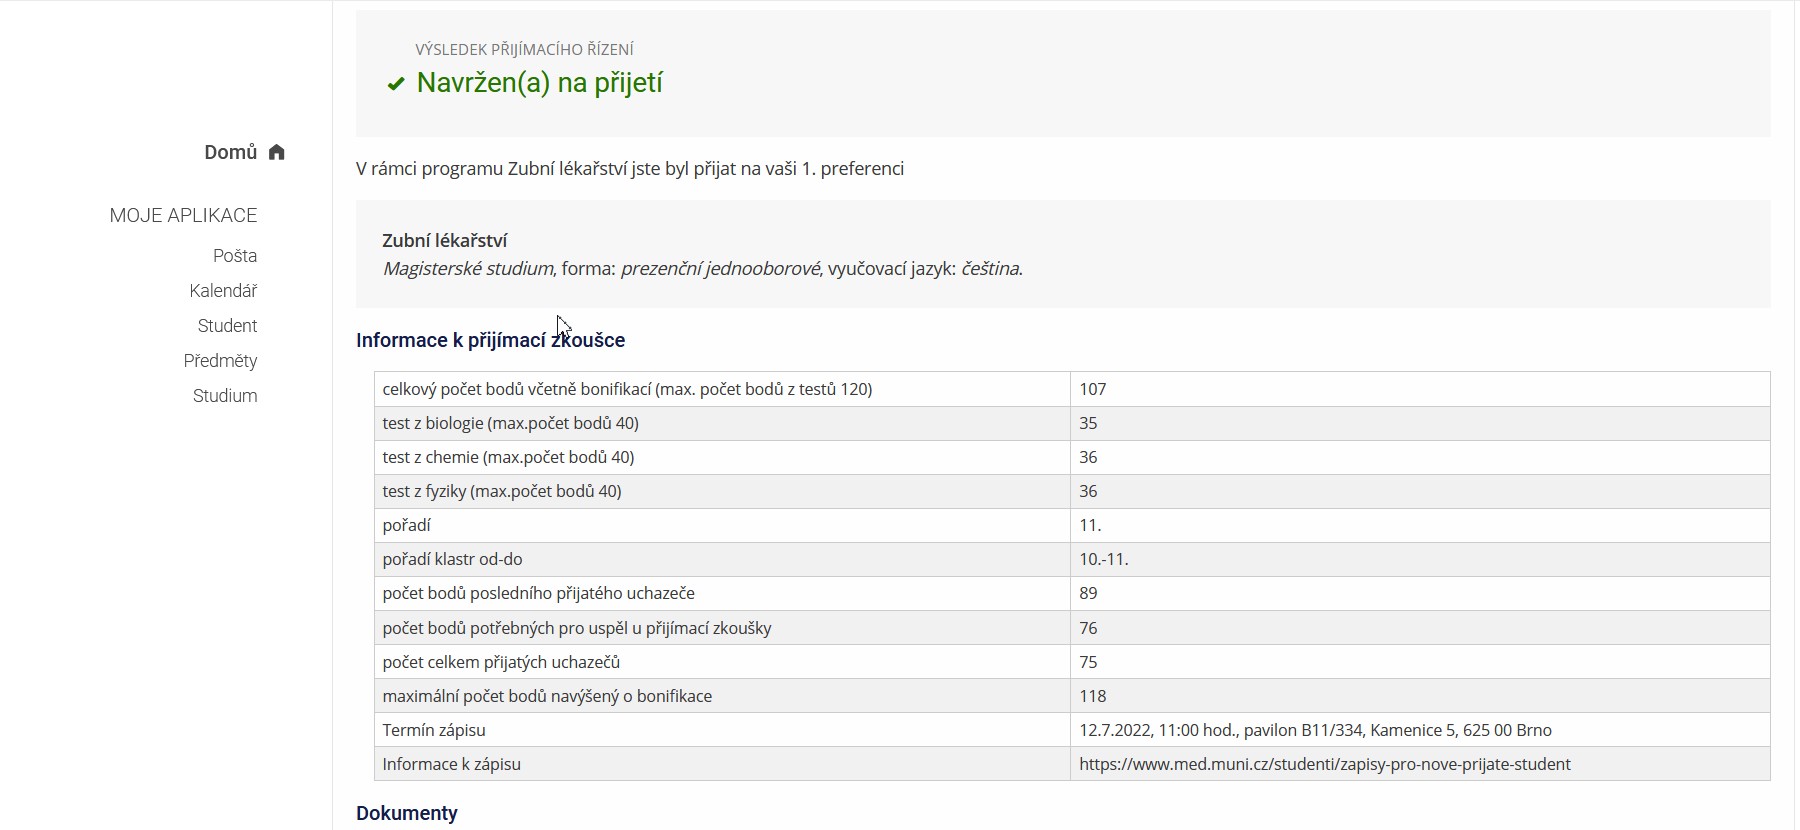Open Kalendář in the sidebar
Image resolution: width=1800 pixels, height=830 pixels.
tap(223, 291)
